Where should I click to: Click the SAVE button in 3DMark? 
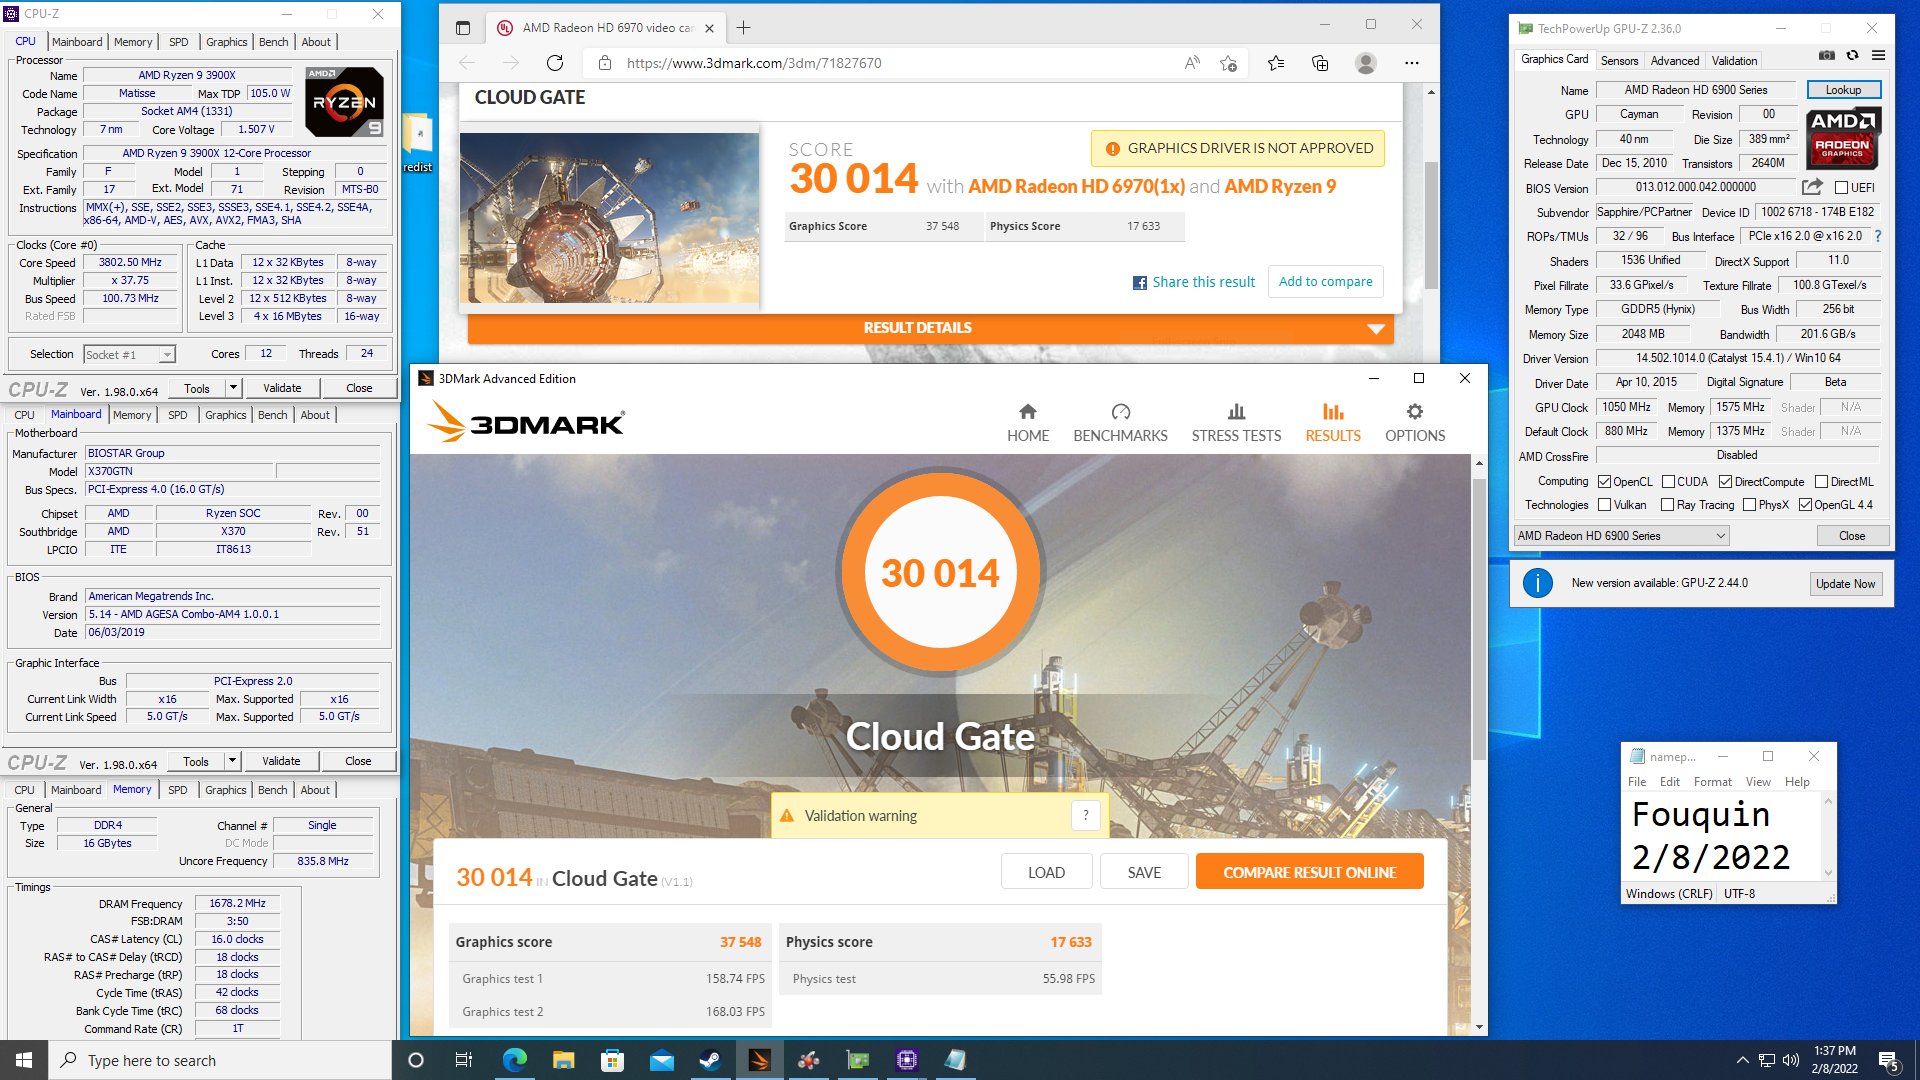click(1144, 872)
